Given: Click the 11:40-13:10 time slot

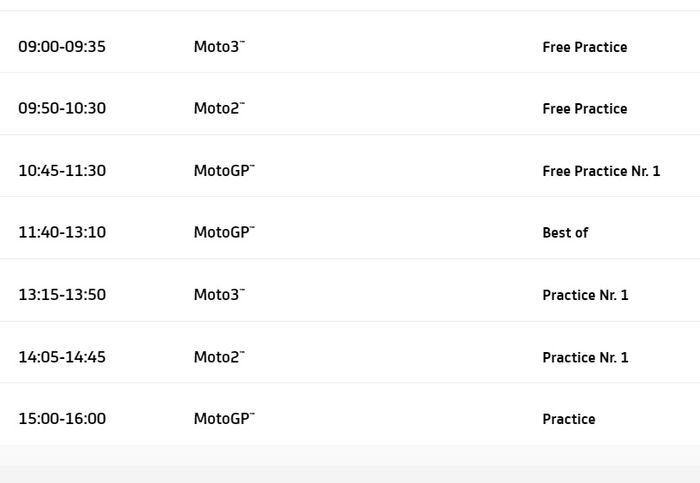Looking at the screenshot, I should (62, 232).
